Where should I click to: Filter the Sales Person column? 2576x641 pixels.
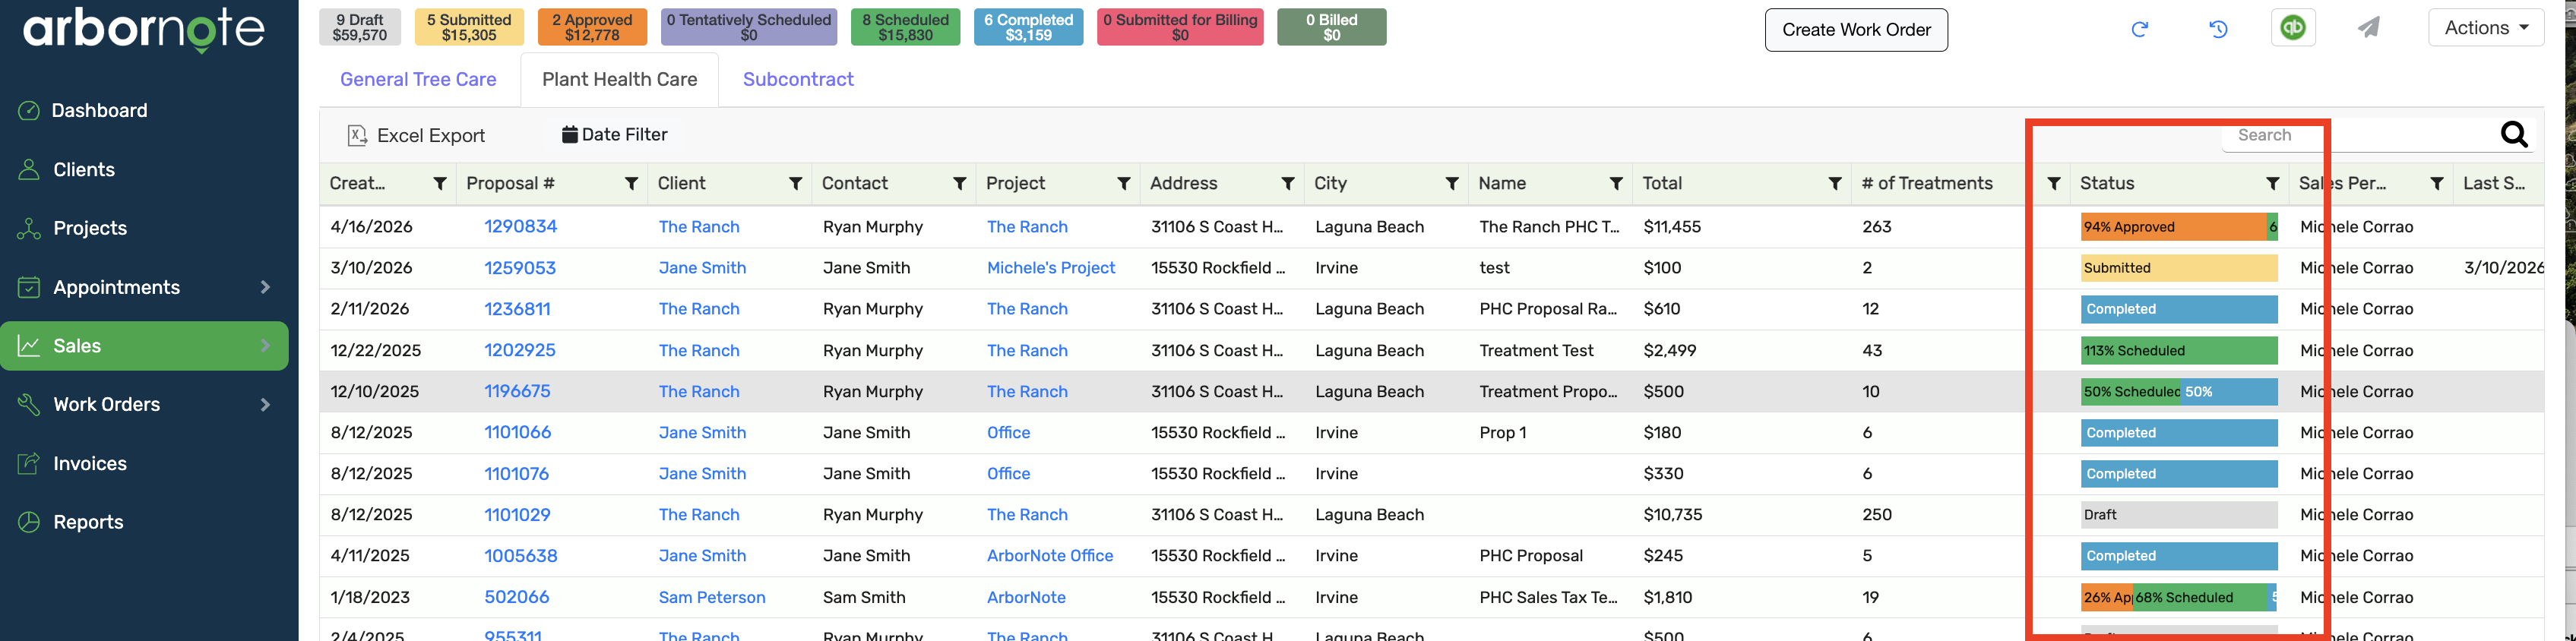2437,183
